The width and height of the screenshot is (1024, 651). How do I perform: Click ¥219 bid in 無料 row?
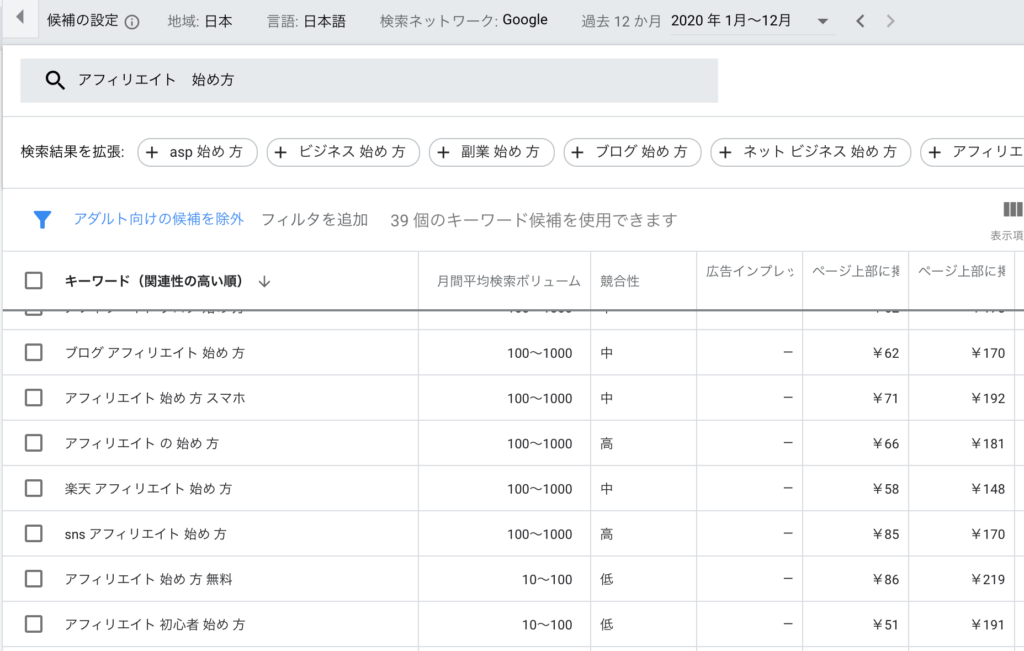pos(987,580)
